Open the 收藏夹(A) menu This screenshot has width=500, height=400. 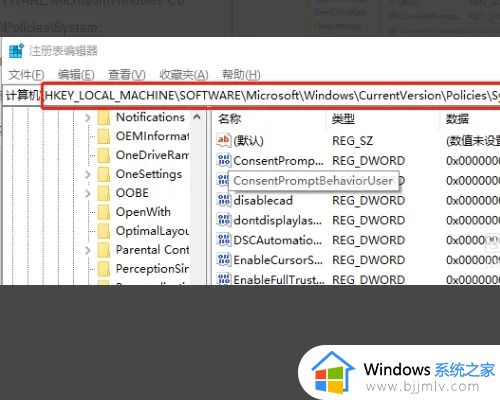184,75
